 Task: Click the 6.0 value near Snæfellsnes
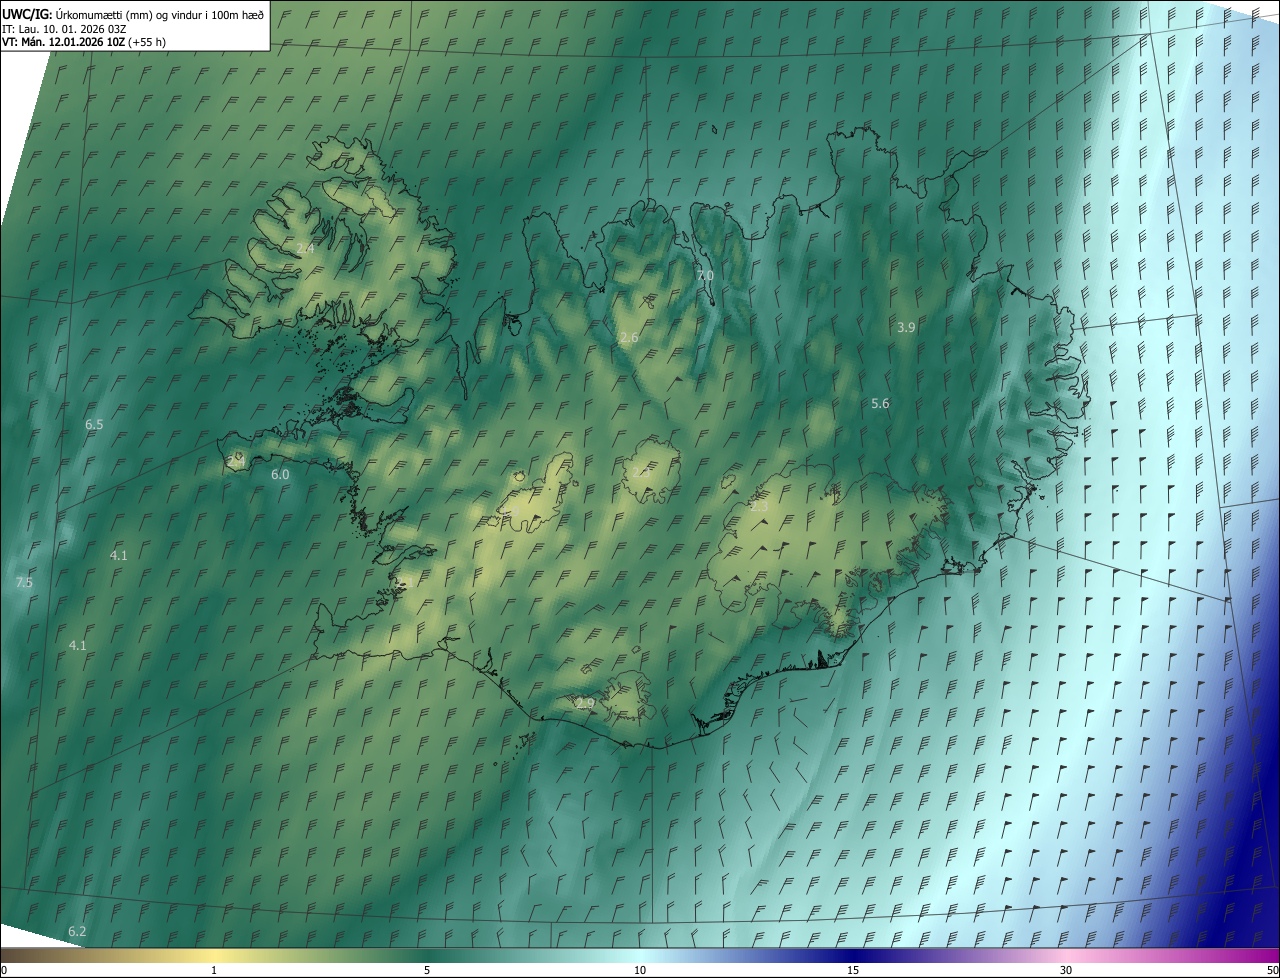tap(280, 475)
